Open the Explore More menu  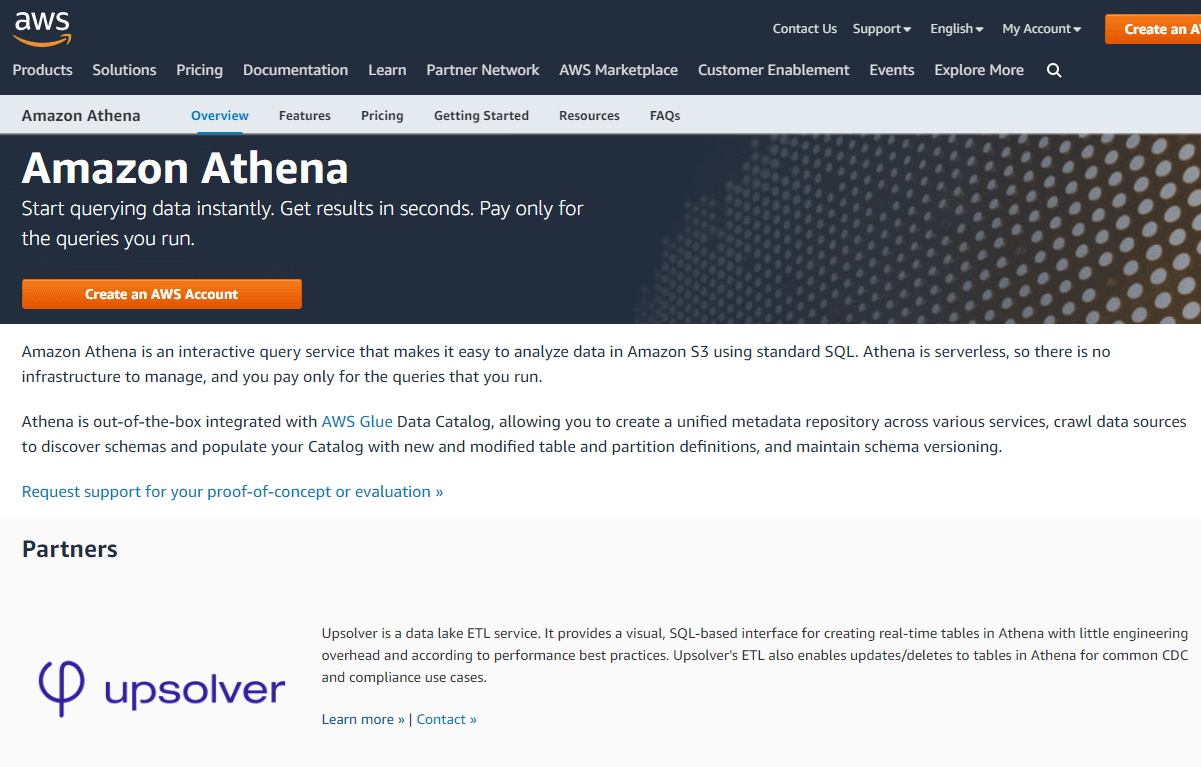pyautogui.click(x=979, y=70)
